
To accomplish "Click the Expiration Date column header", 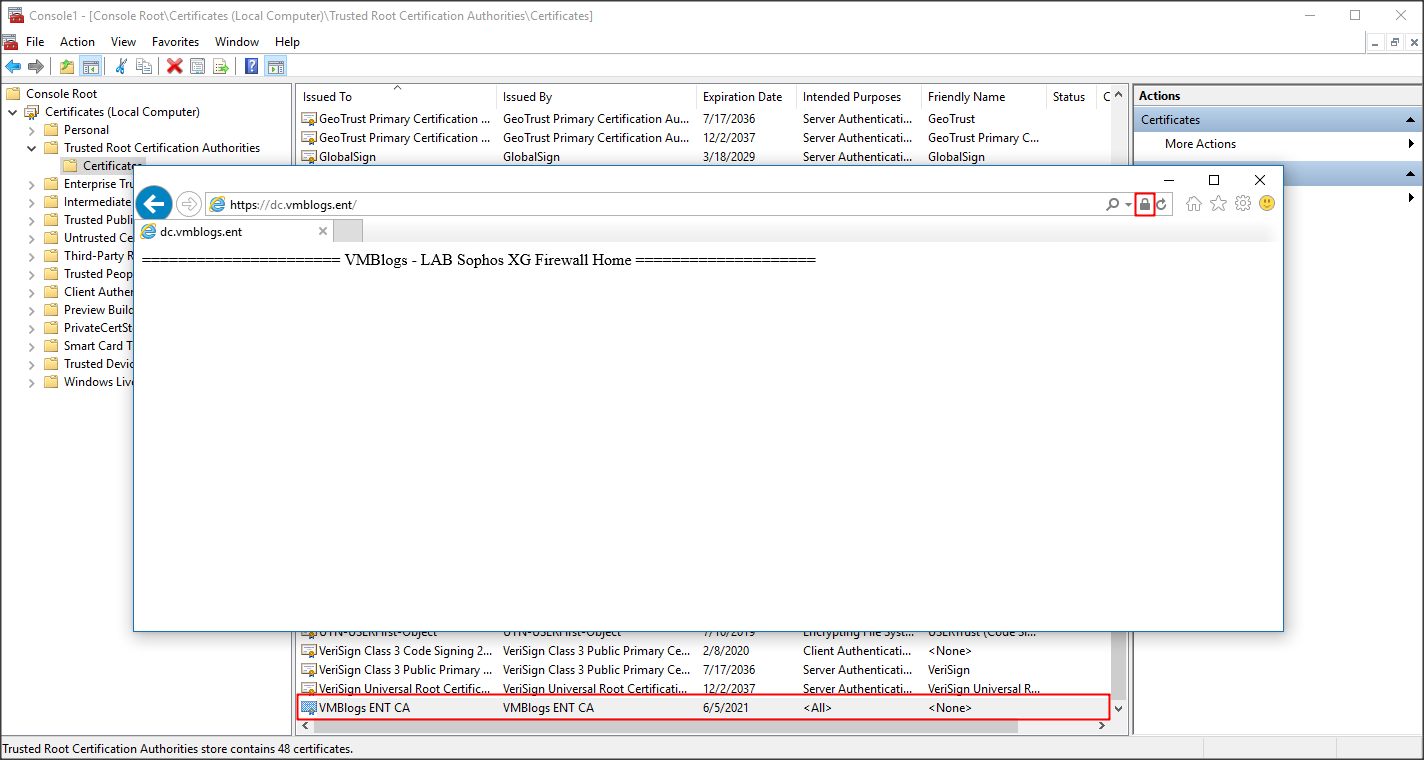I will pyautogui.click(x=742, y=97).
